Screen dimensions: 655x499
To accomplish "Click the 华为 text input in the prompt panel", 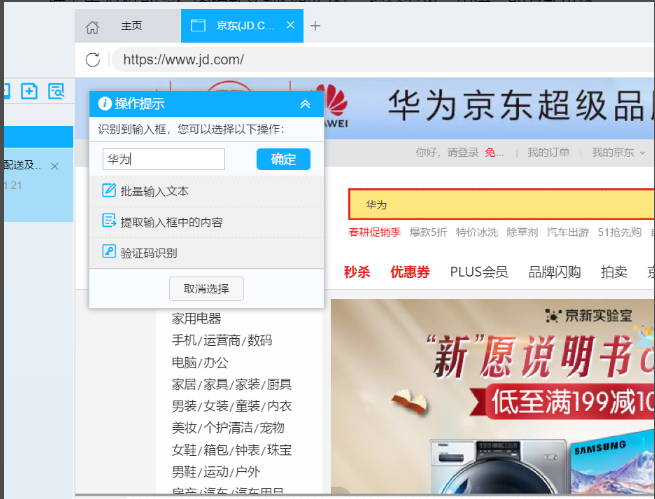I will click(164, 159).
